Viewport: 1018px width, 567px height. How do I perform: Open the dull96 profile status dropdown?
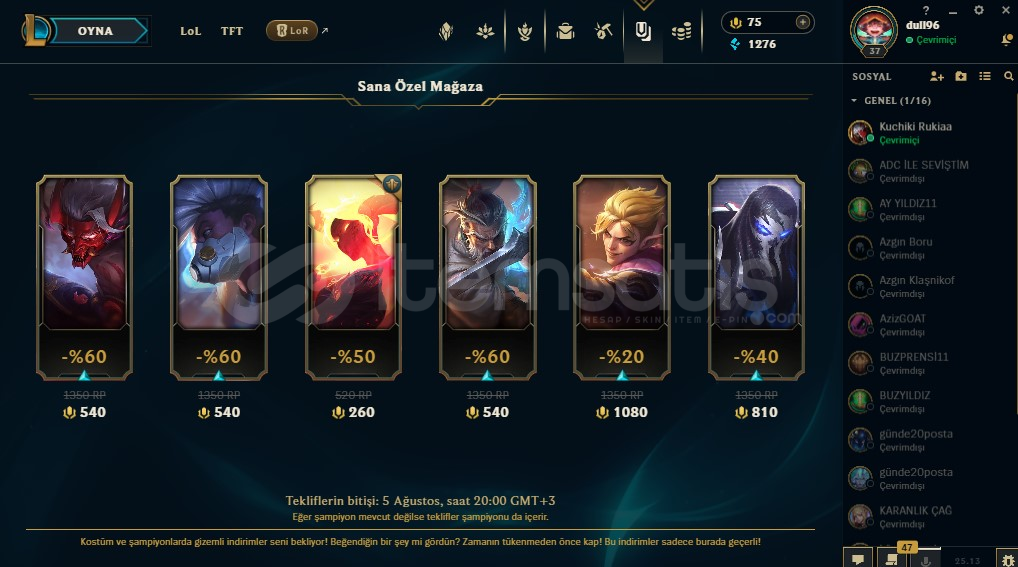coord(931,40)
